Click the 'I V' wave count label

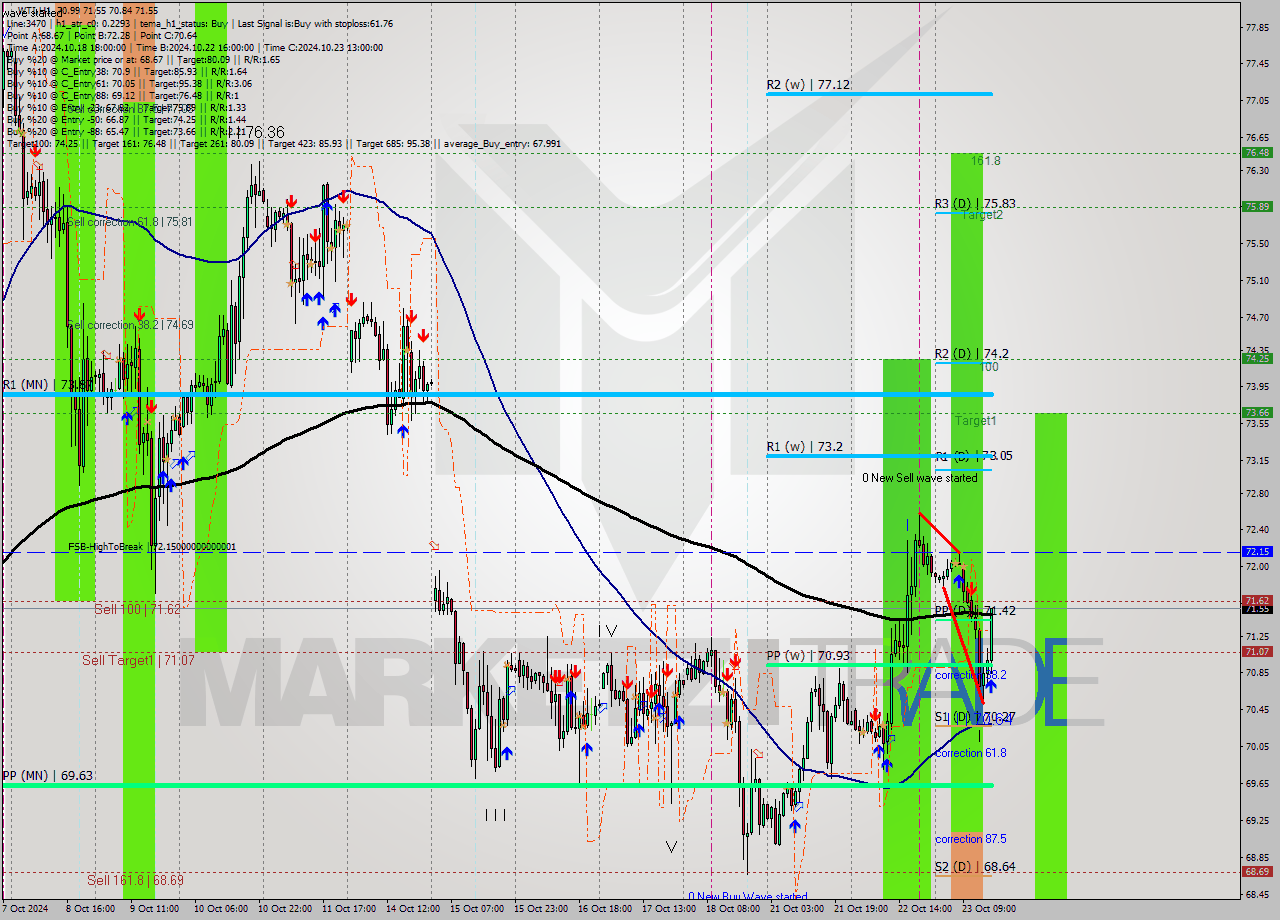tap(608, 630)
